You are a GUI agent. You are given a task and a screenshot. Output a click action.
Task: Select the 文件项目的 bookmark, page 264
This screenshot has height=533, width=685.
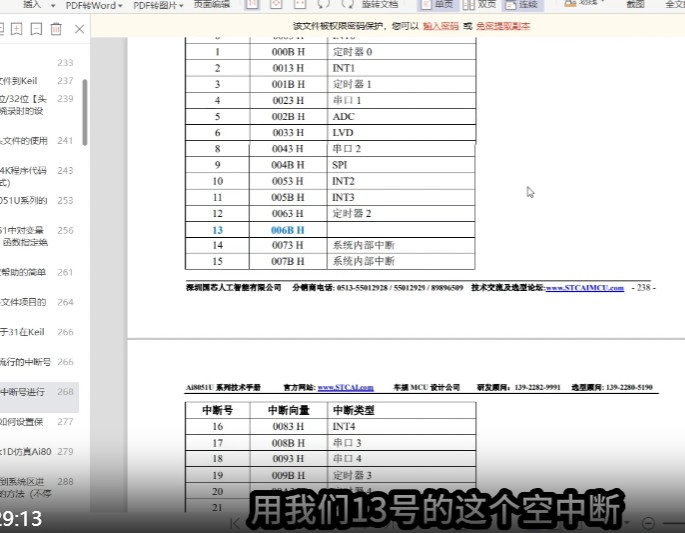[39, 302]
